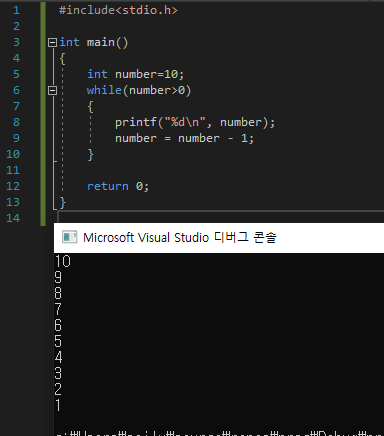Screen dimensions: 384x436
Task: Click line number 10 in the gutter
Action: (13, 154)
